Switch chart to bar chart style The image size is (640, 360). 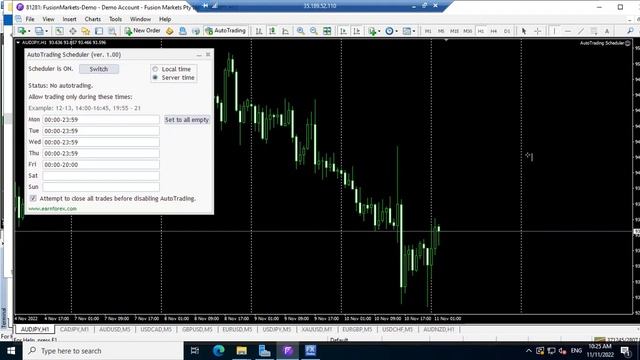point(259,31)
